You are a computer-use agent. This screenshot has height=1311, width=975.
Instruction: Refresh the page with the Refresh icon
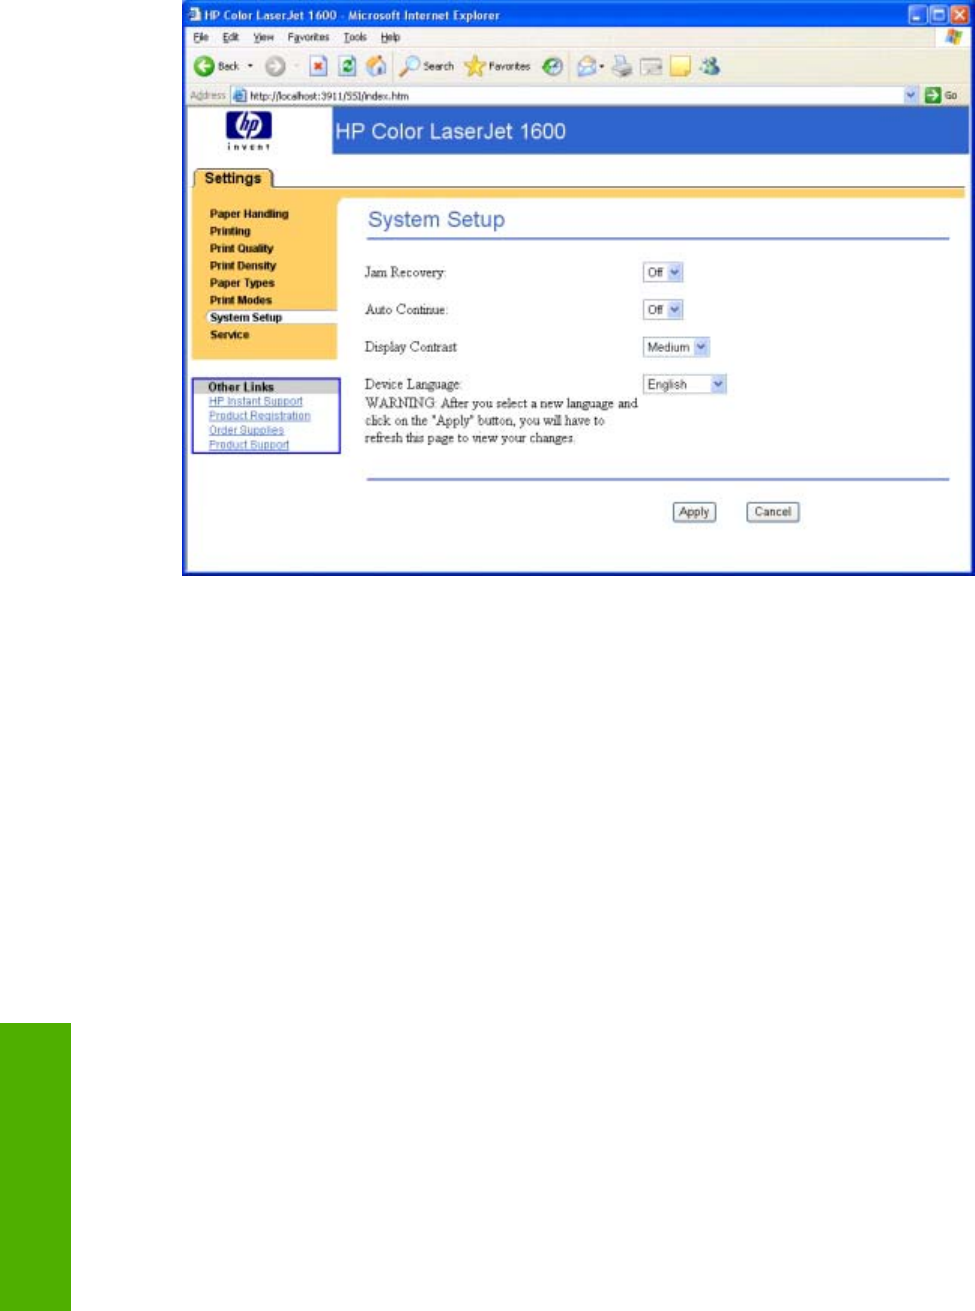pyautogui.click(x=347, y=66)
